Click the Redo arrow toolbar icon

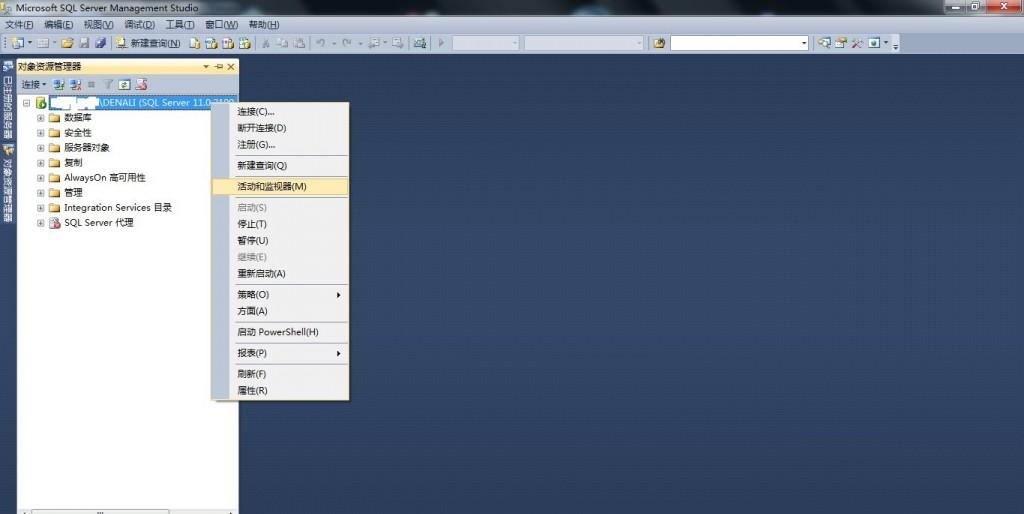347,43
